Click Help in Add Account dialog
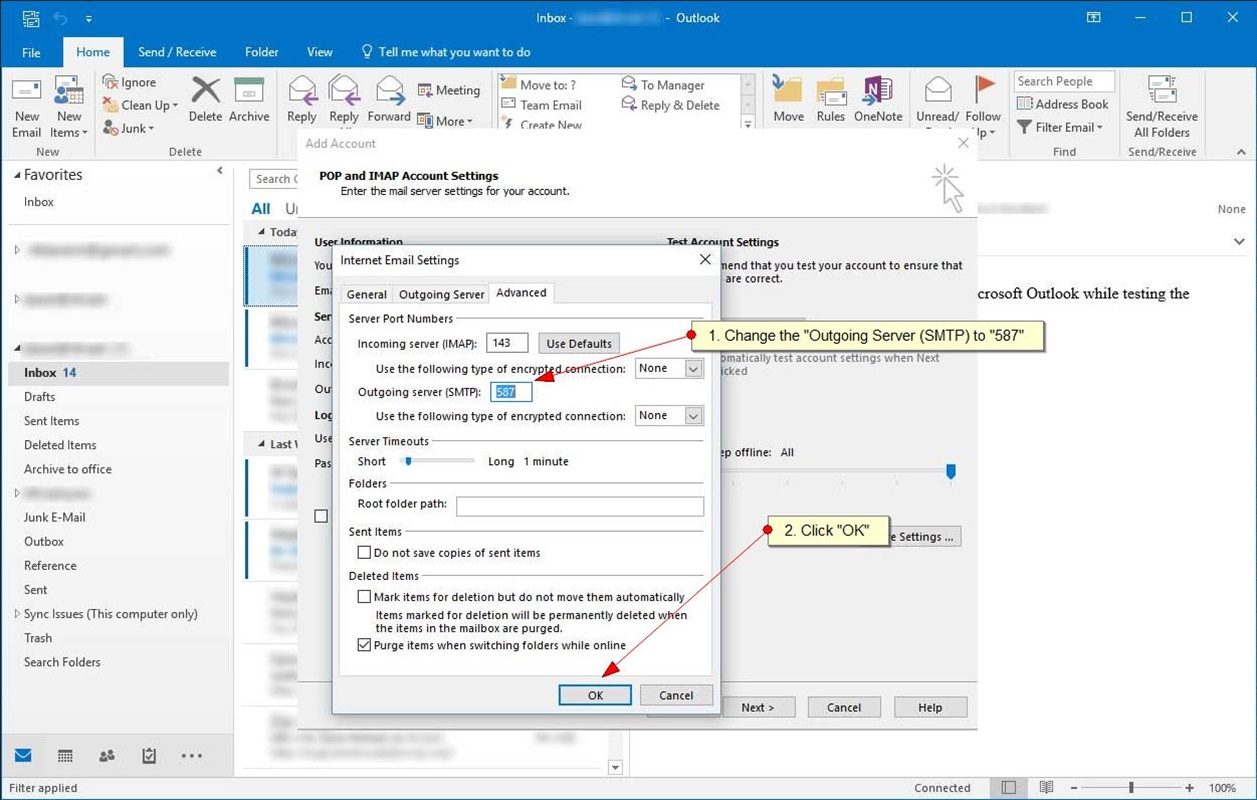 (x=930, y=707)
